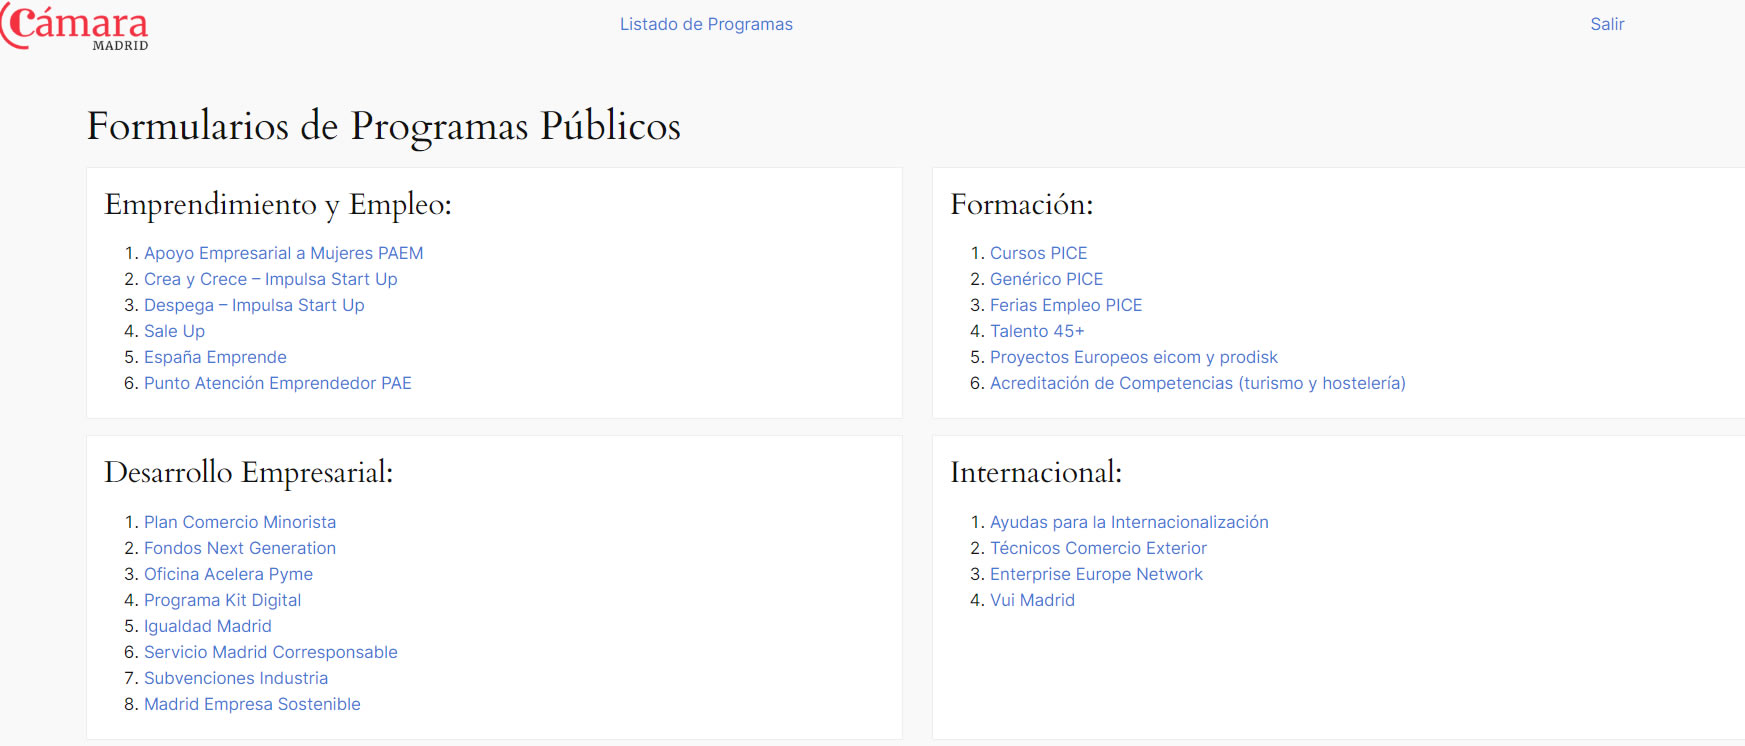Open Oficina Acelera Pyme form
The image size is (1745, 746).
pyautogui.click(x=228, y=574)
